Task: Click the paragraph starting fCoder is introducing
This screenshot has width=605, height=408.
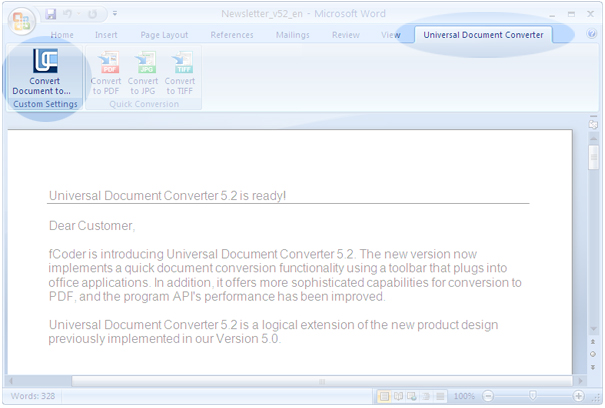Action: pos(285,275)
